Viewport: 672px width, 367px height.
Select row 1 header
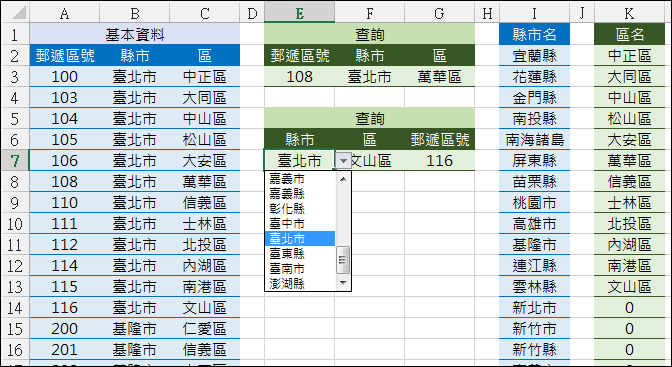tap(15, 34)
